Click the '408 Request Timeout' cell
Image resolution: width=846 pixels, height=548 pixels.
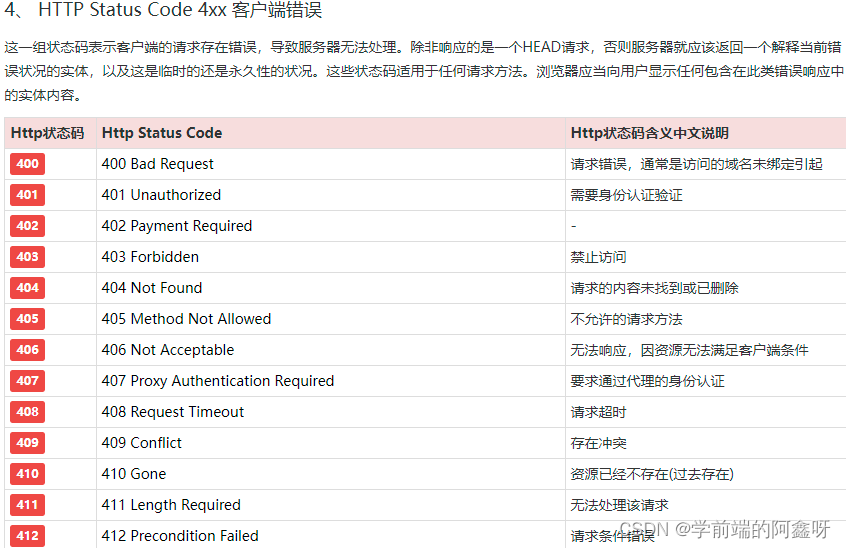[330, 412]
